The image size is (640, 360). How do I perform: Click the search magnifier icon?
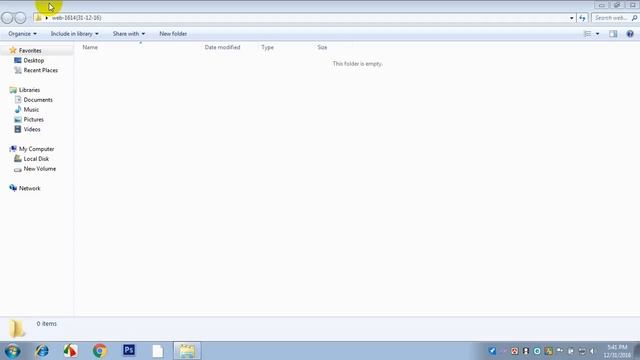point(634,18)
